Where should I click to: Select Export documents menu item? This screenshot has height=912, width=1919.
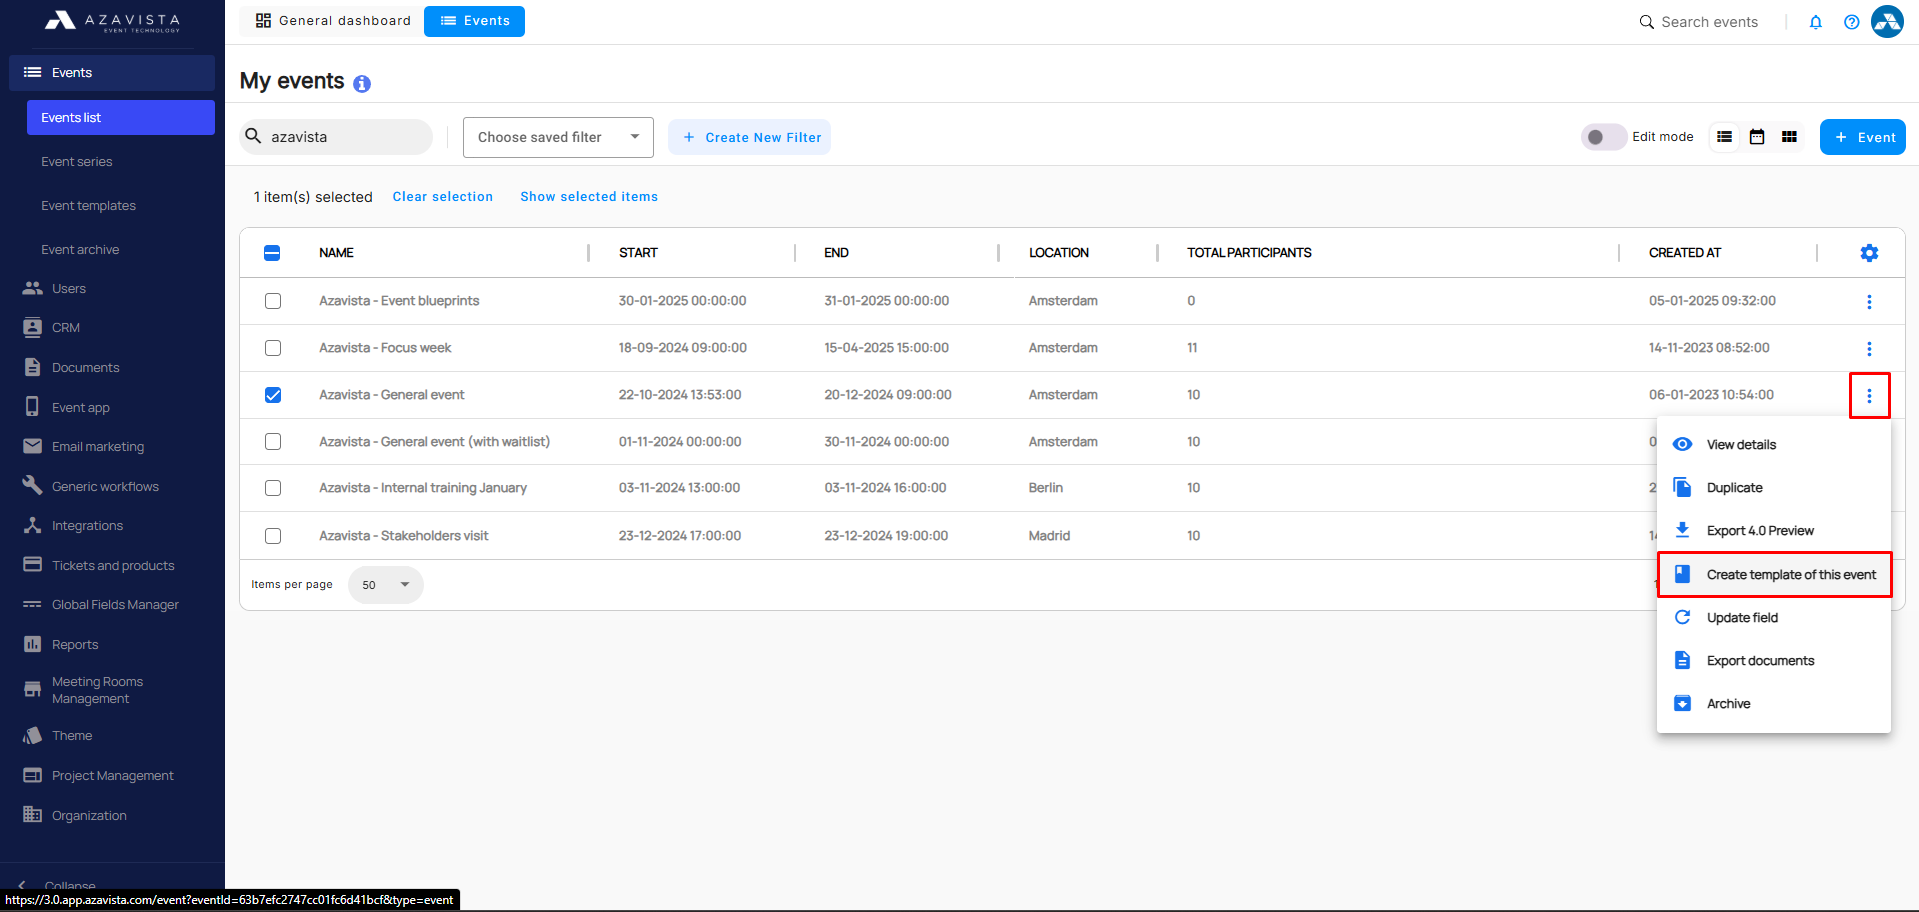(1774, 661)
